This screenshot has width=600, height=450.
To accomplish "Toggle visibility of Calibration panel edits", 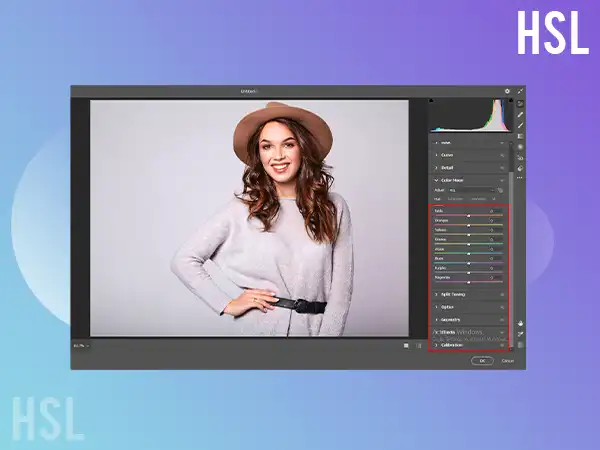I will coord(502,345).
